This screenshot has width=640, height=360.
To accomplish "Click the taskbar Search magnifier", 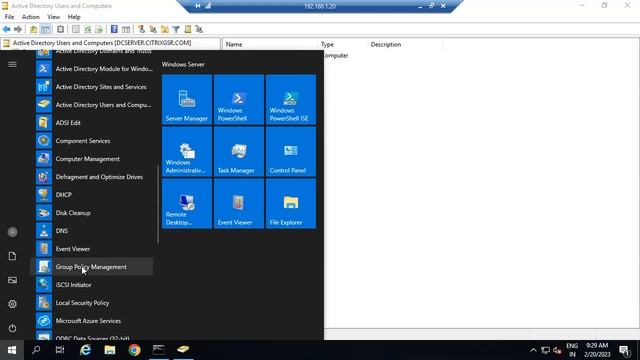I will [36, 350].
